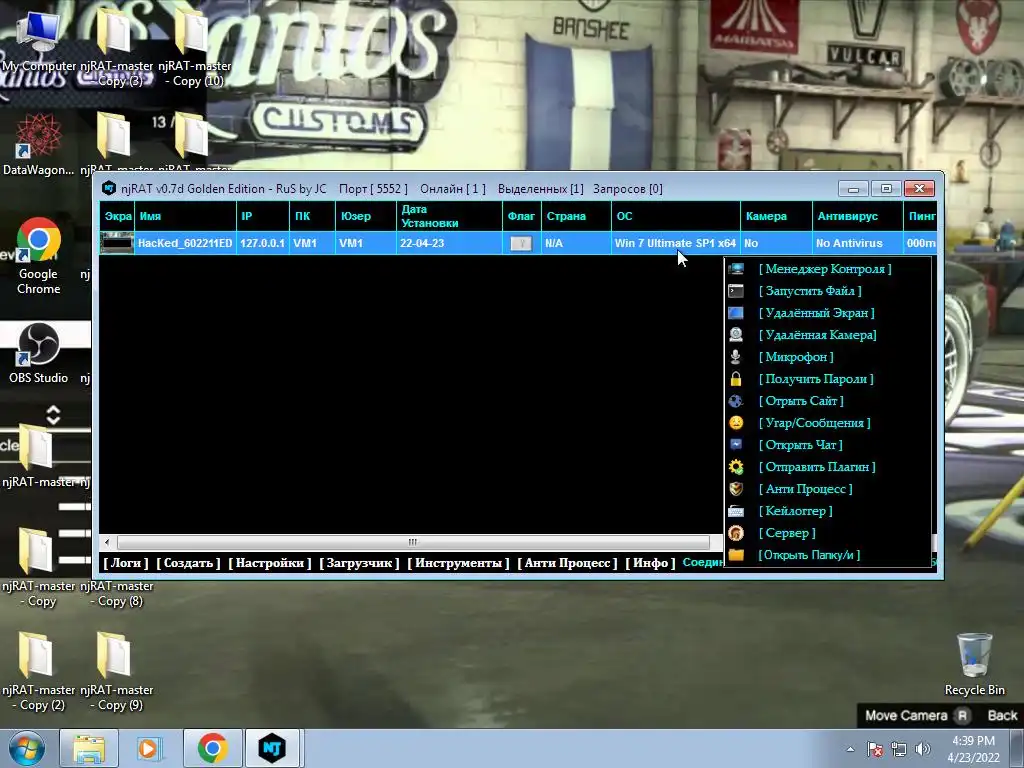Click the microphone icon in the context menu
The image size is (1024, 768).
click(736, 357)
